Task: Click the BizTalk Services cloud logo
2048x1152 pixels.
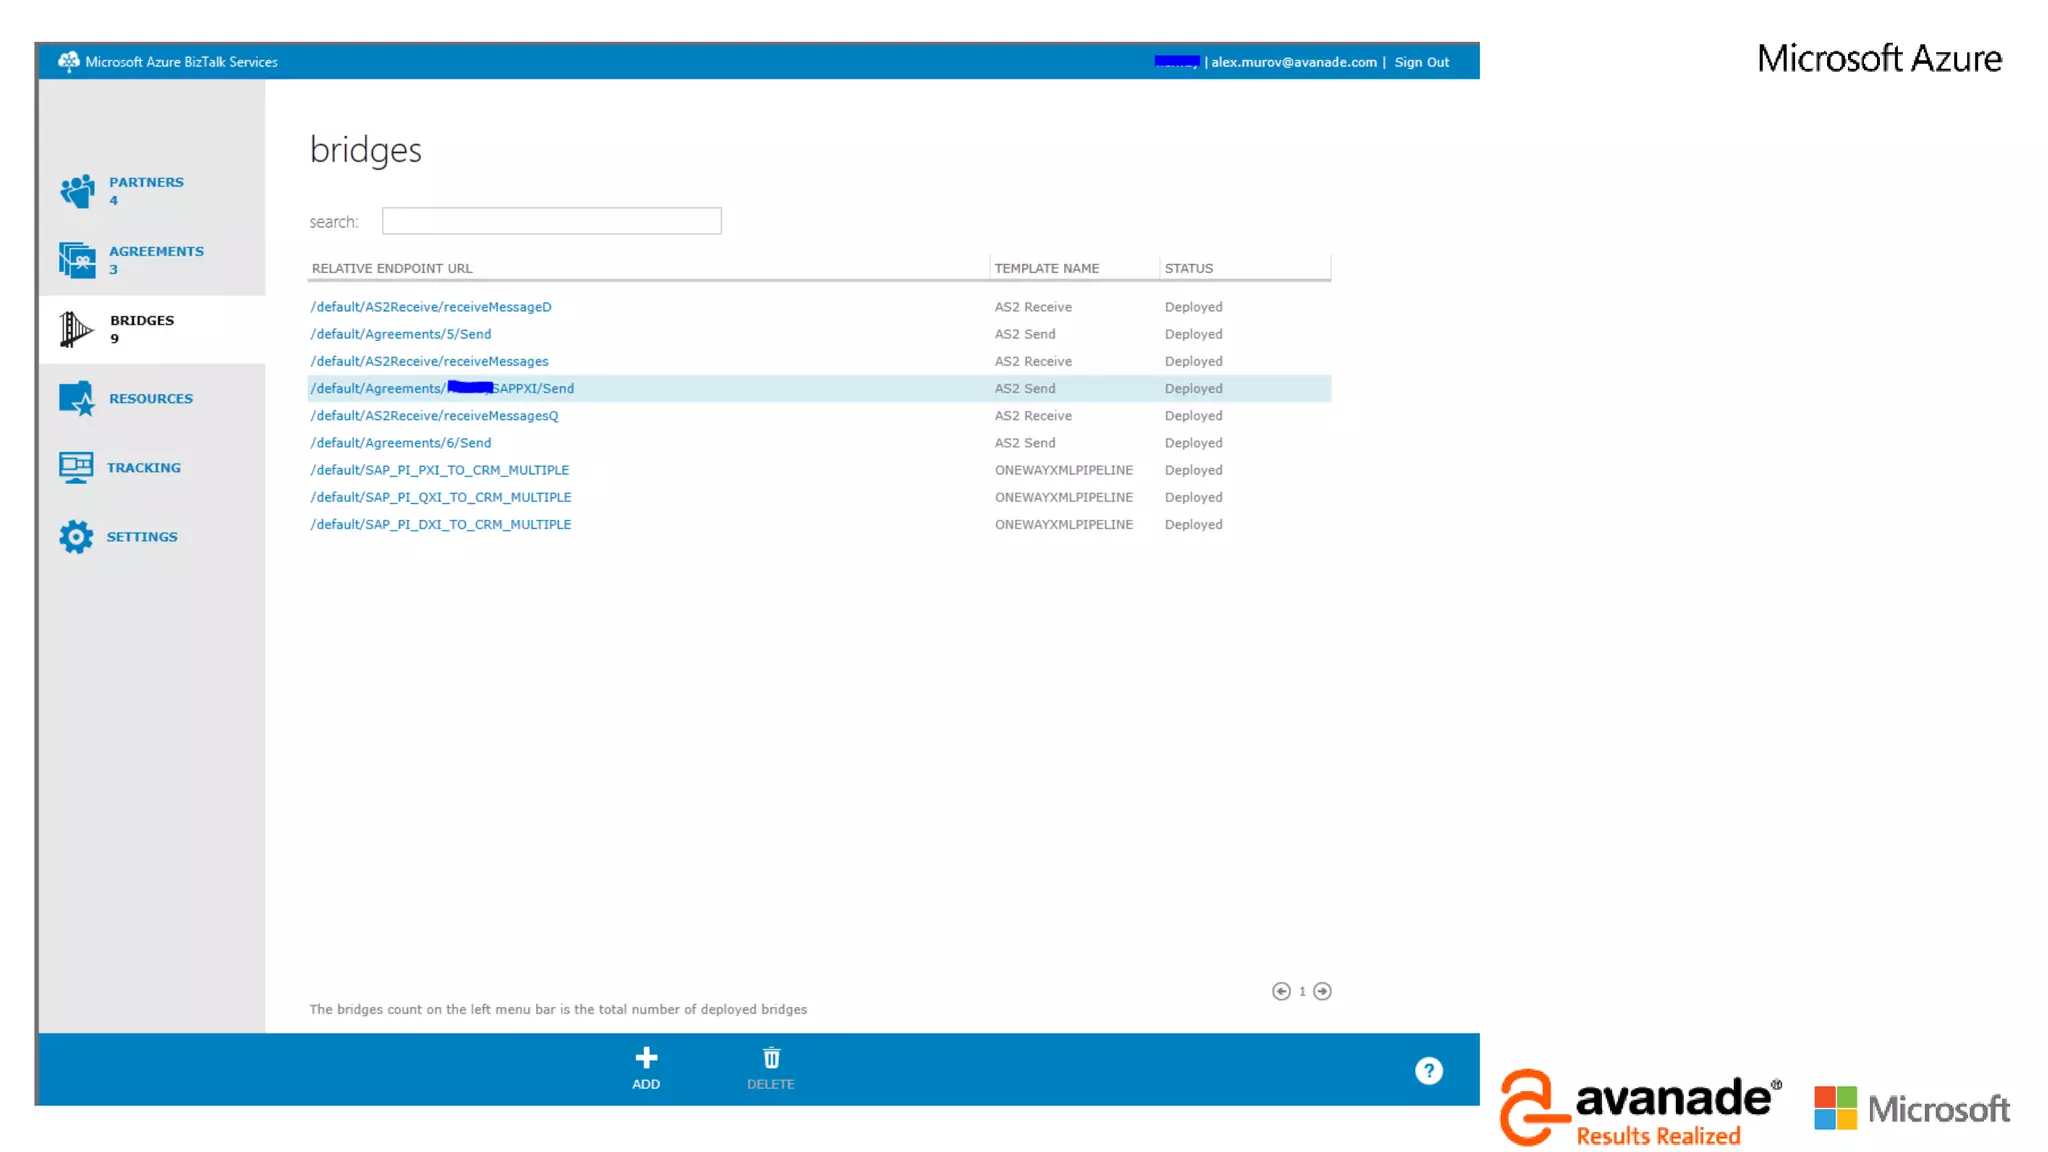Action: click(x=68, y=62)
